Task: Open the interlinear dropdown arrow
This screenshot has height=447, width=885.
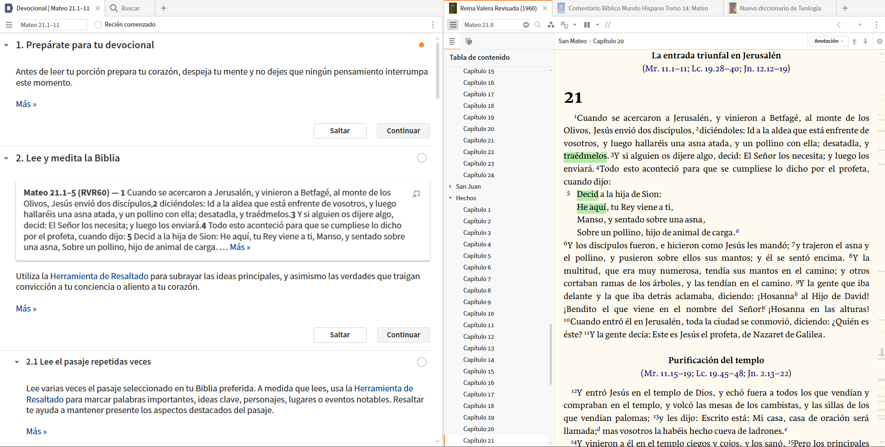Action: (575, 25)
